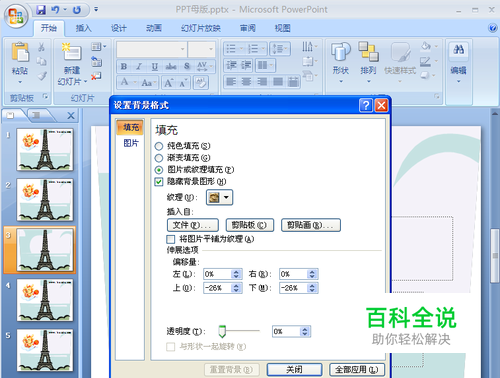
Task: Open PowerPoint Help question mark icon
Action: 492,28
